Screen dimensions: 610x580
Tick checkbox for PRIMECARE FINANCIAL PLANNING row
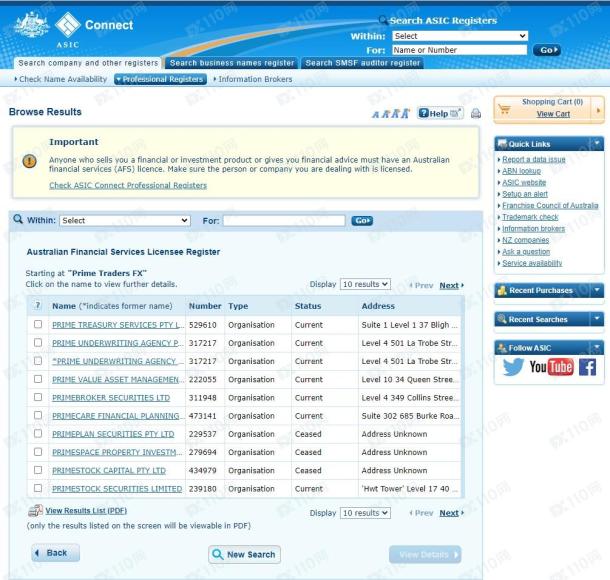38,415
